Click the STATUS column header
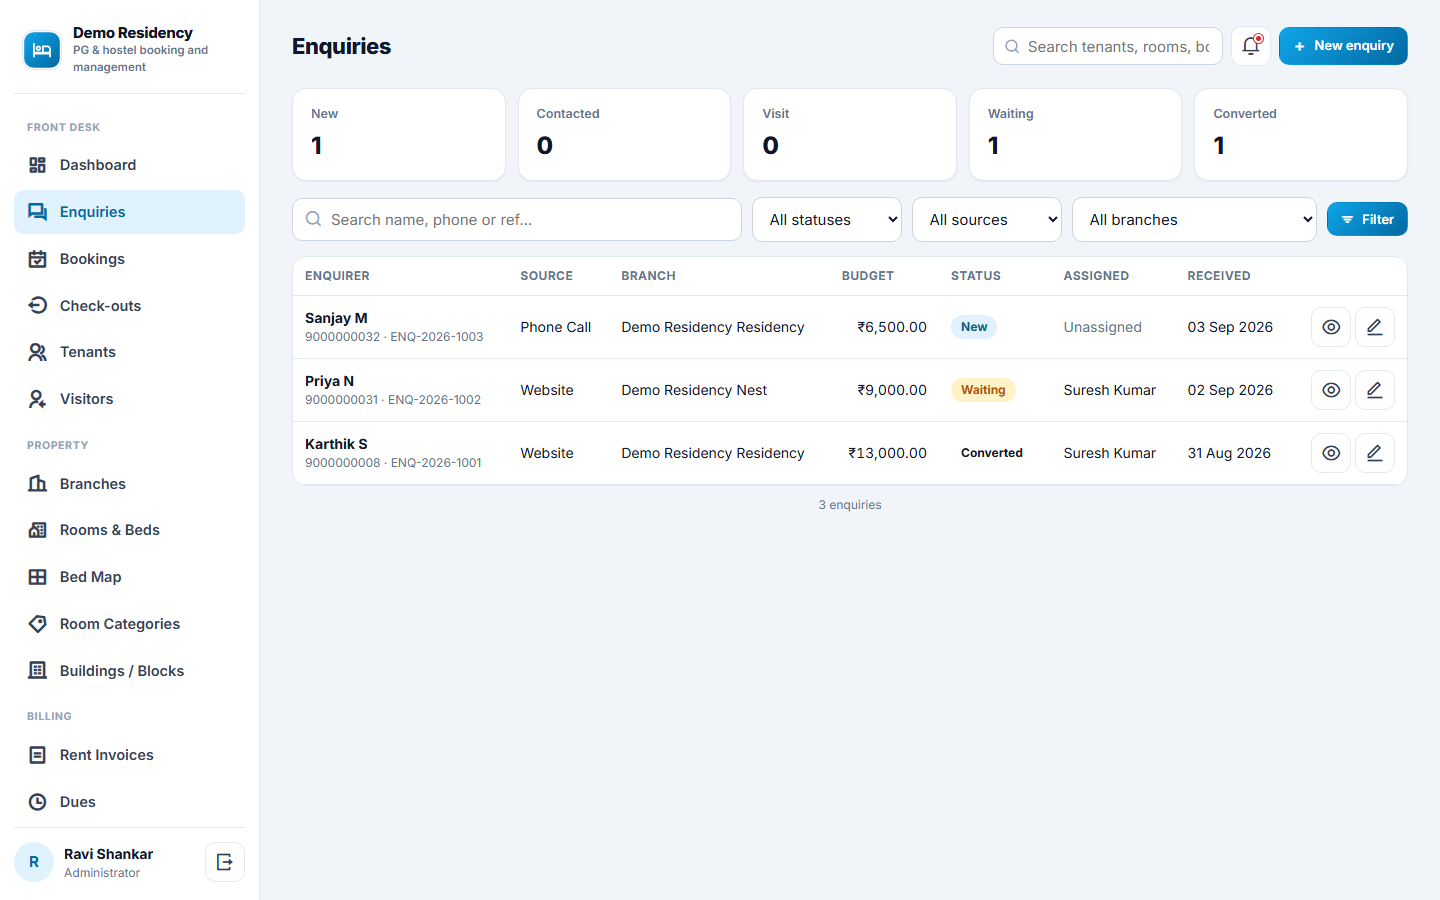Screen dimensions: 1440x900 (975, 276)
